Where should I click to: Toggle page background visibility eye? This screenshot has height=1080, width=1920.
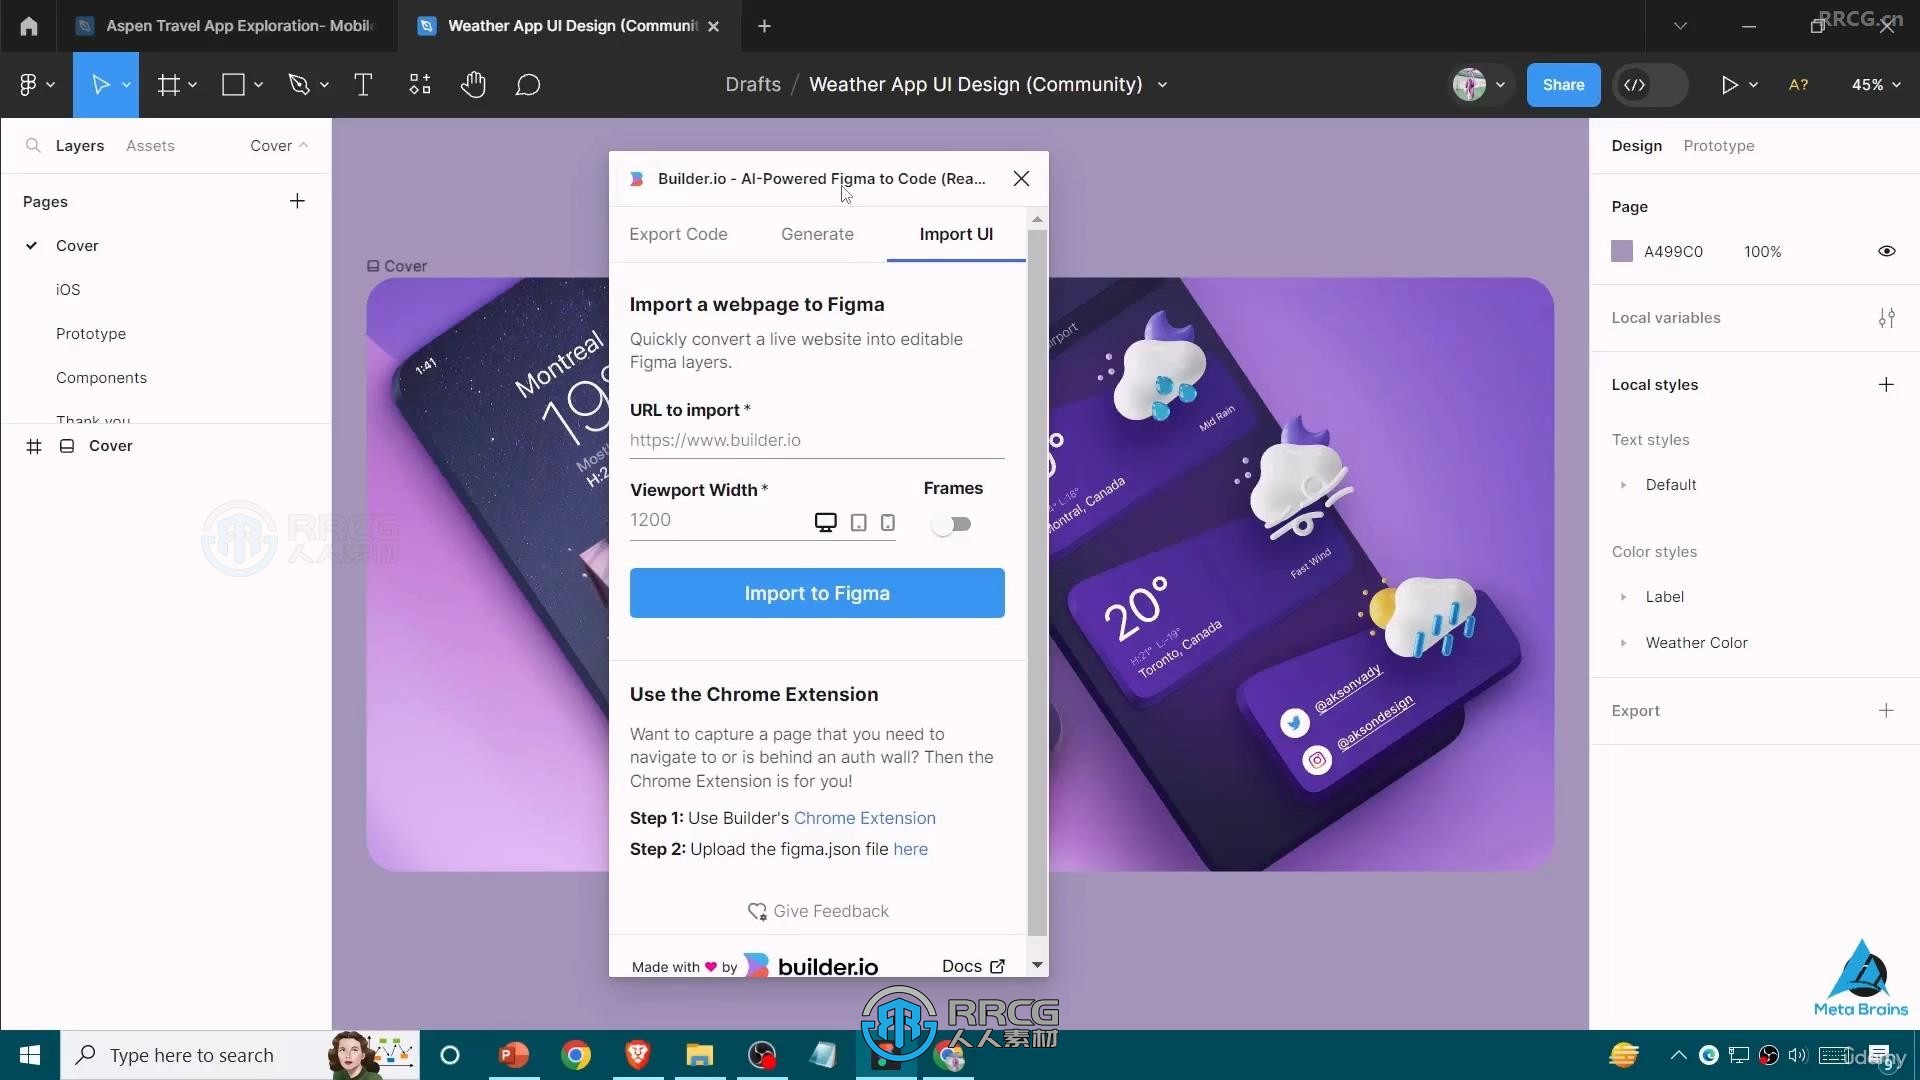(1886, 251)
